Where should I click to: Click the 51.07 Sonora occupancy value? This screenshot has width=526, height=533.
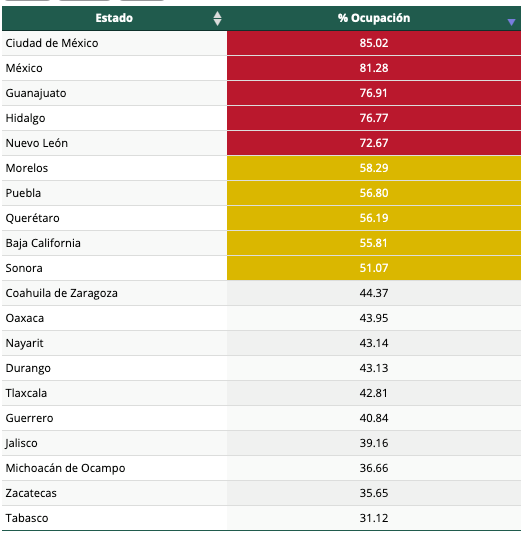tap(374, 268)
